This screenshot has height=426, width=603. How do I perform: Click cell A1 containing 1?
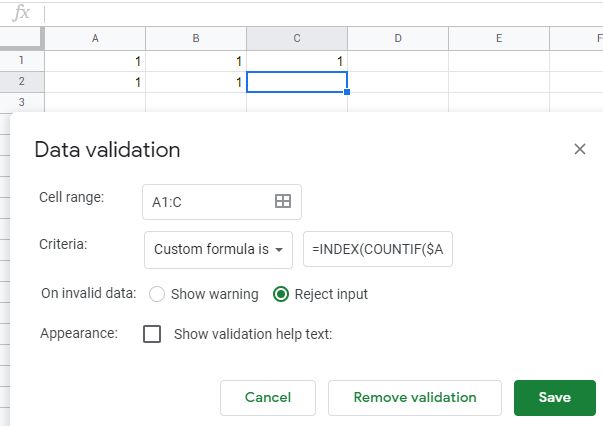(x=95, y=61)
